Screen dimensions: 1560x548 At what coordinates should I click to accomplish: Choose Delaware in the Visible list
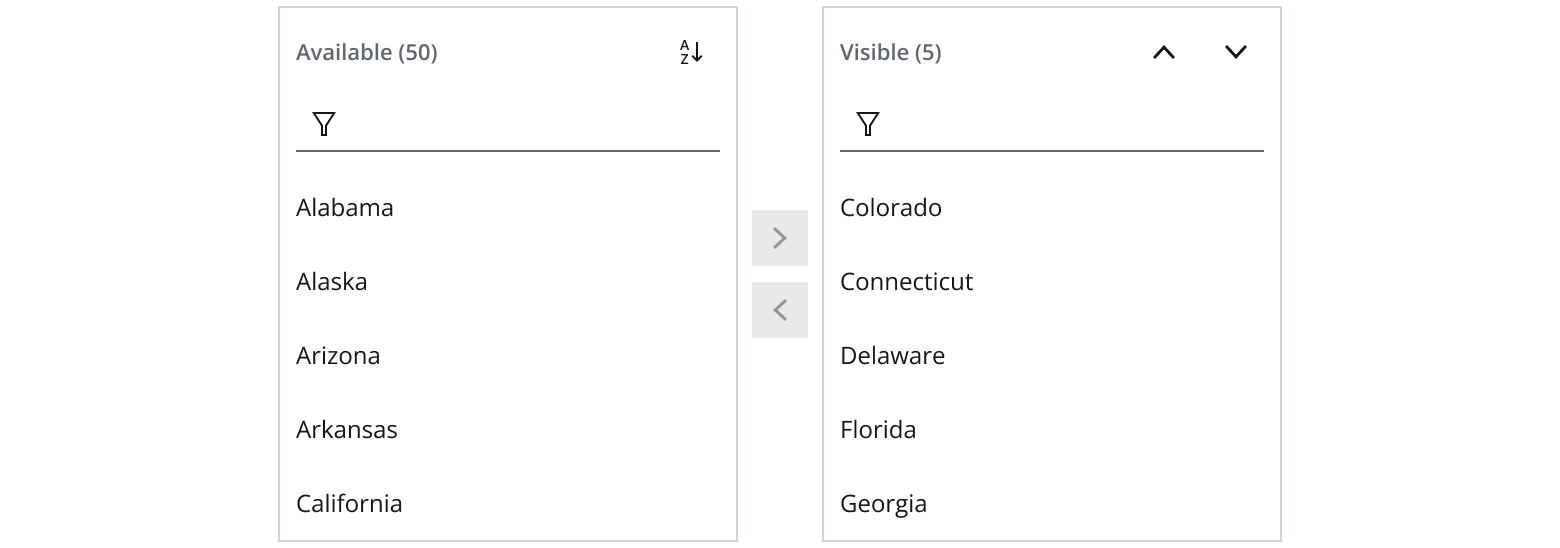coord(892,356)
